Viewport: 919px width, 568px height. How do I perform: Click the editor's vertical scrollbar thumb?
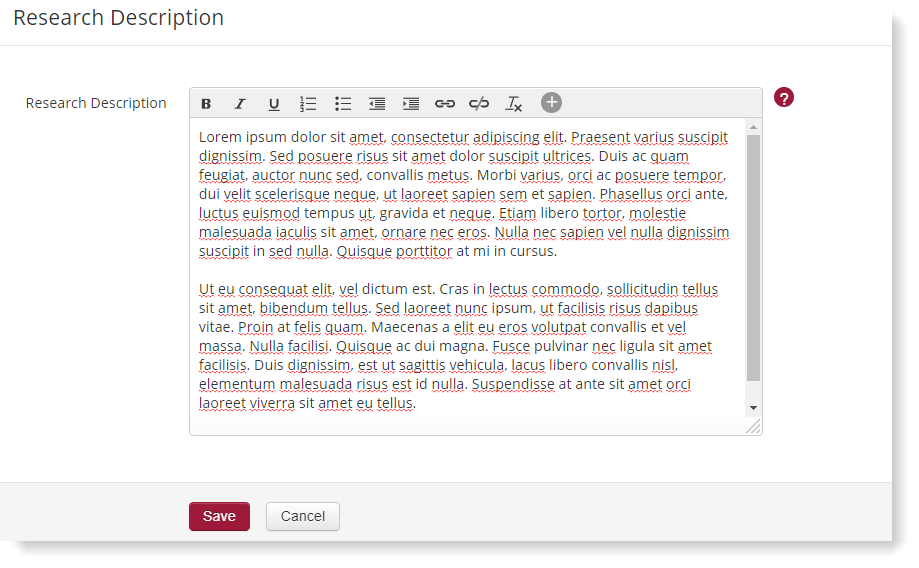[753, 258]
